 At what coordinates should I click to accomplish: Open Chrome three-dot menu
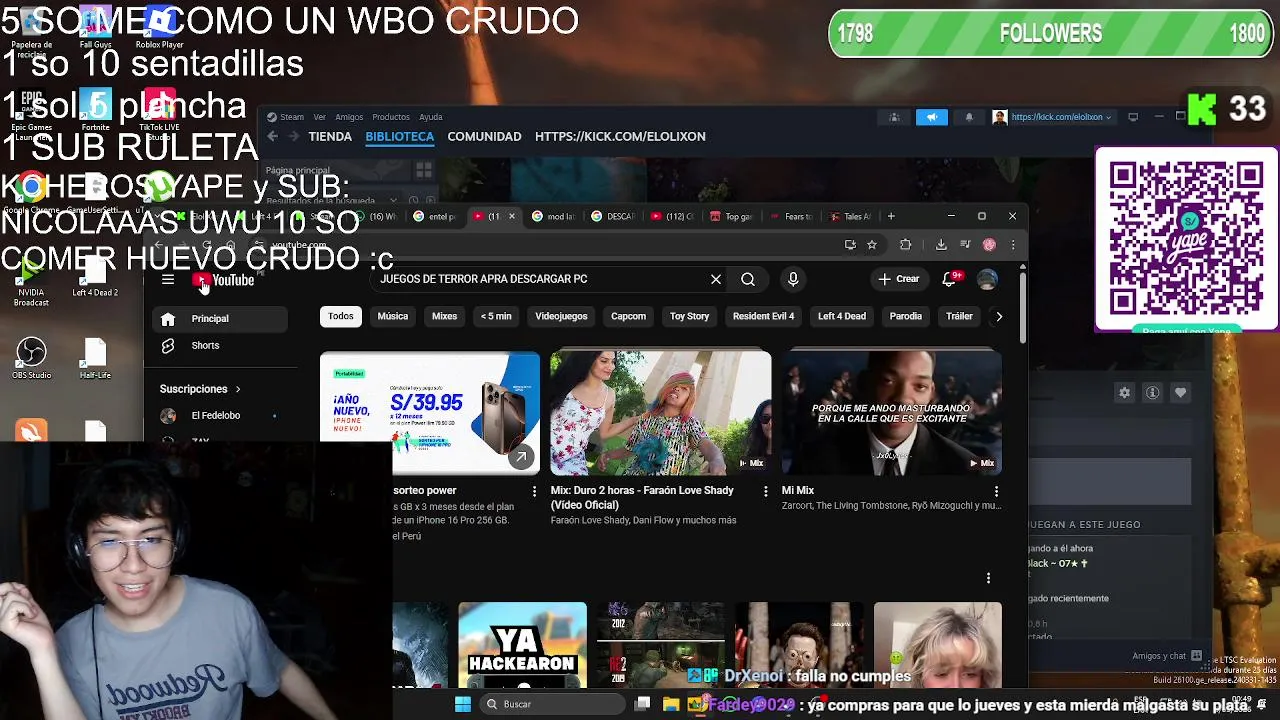coord(1013,244)
